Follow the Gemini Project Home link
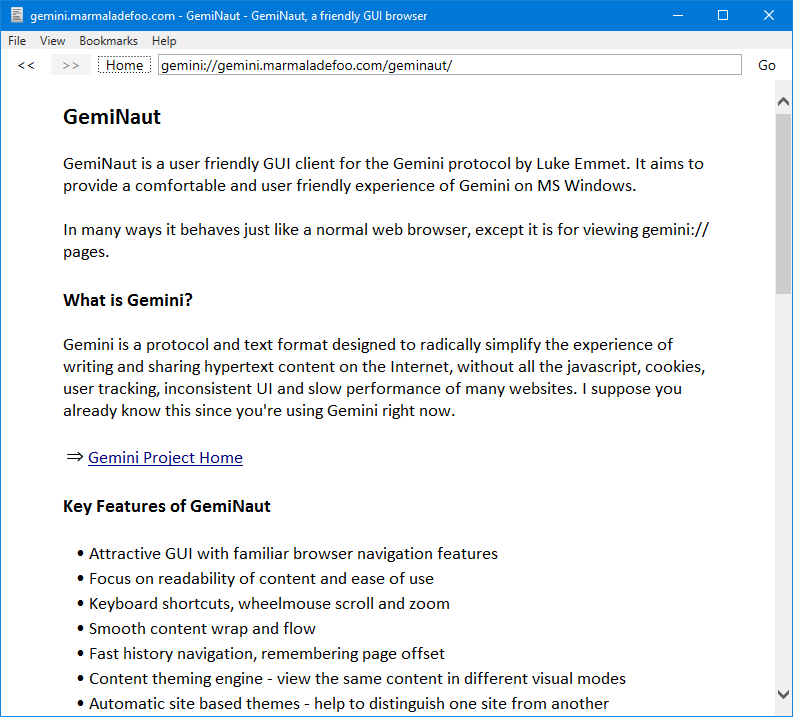Viewport: 793px width, 717px height. (x=165, y=458)
